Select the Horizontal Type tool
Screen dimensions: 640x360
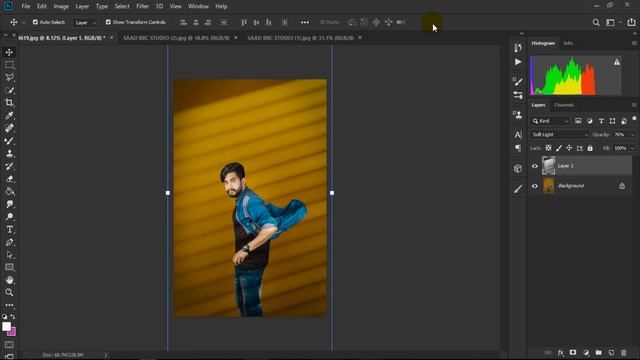pyautogui.click(x=9, y=229)
